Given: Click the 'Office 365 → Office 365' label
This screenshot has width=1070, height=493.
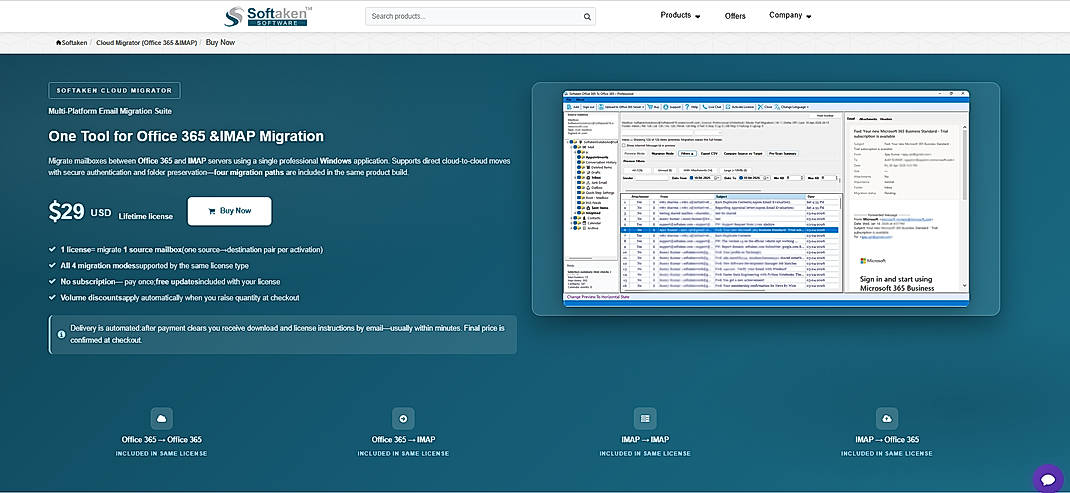Looking at the screenshot, I should [x=162, y=440].
